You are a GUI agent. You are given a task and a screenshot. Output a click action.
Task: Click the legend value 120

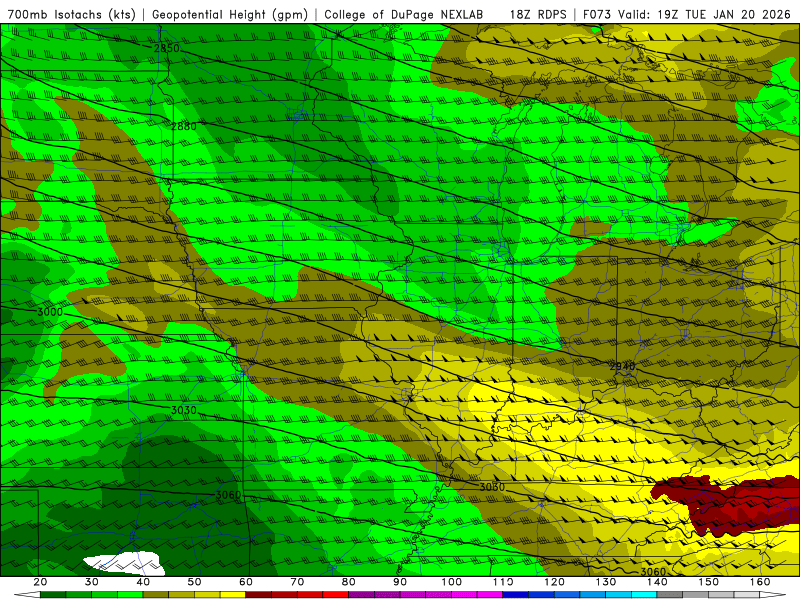554,582
